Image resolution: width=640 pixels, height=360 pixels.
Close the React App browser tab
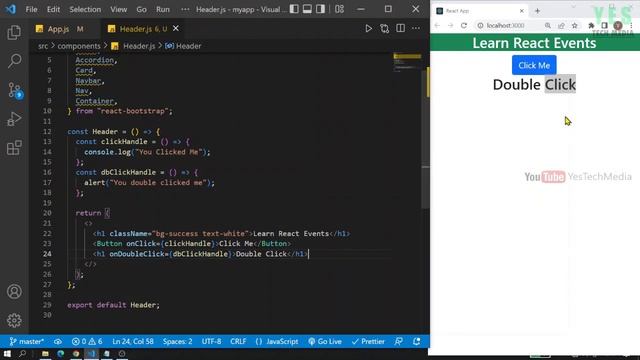pos(521,11)
